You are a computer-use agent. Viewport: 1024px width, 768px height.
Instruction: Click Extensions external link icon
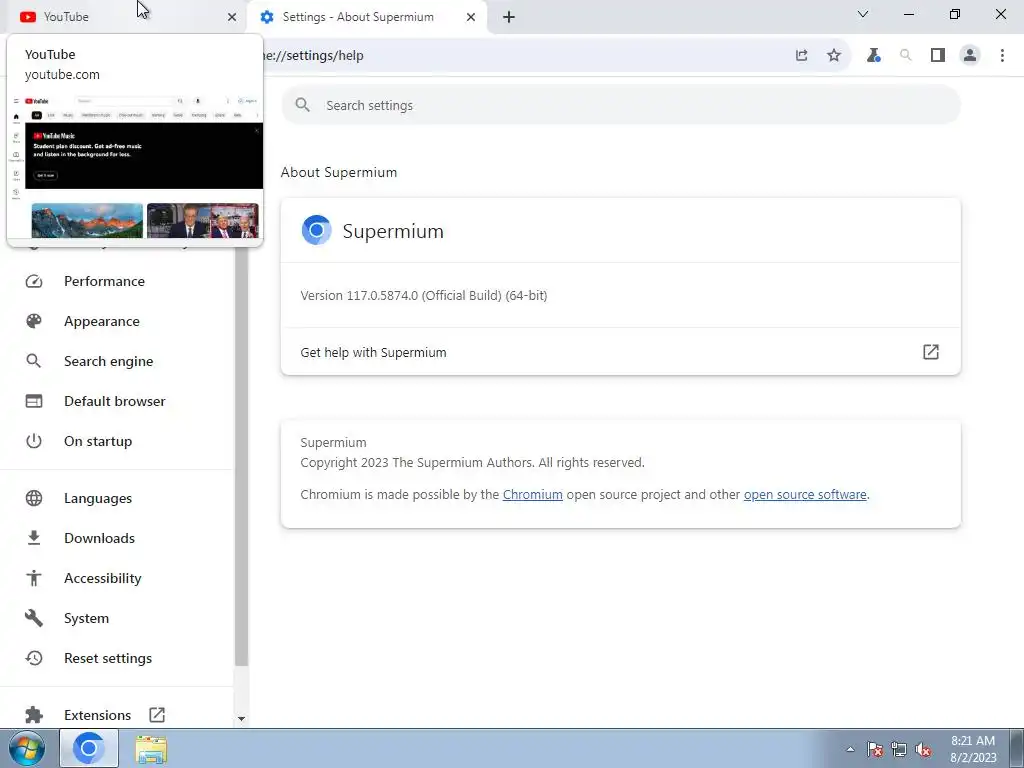click(157, 715)
